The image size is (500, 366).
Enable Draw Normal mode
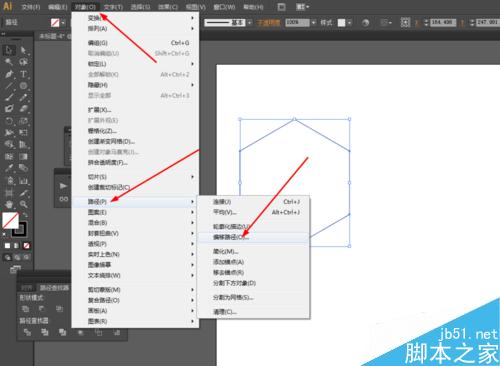(7, 257)
